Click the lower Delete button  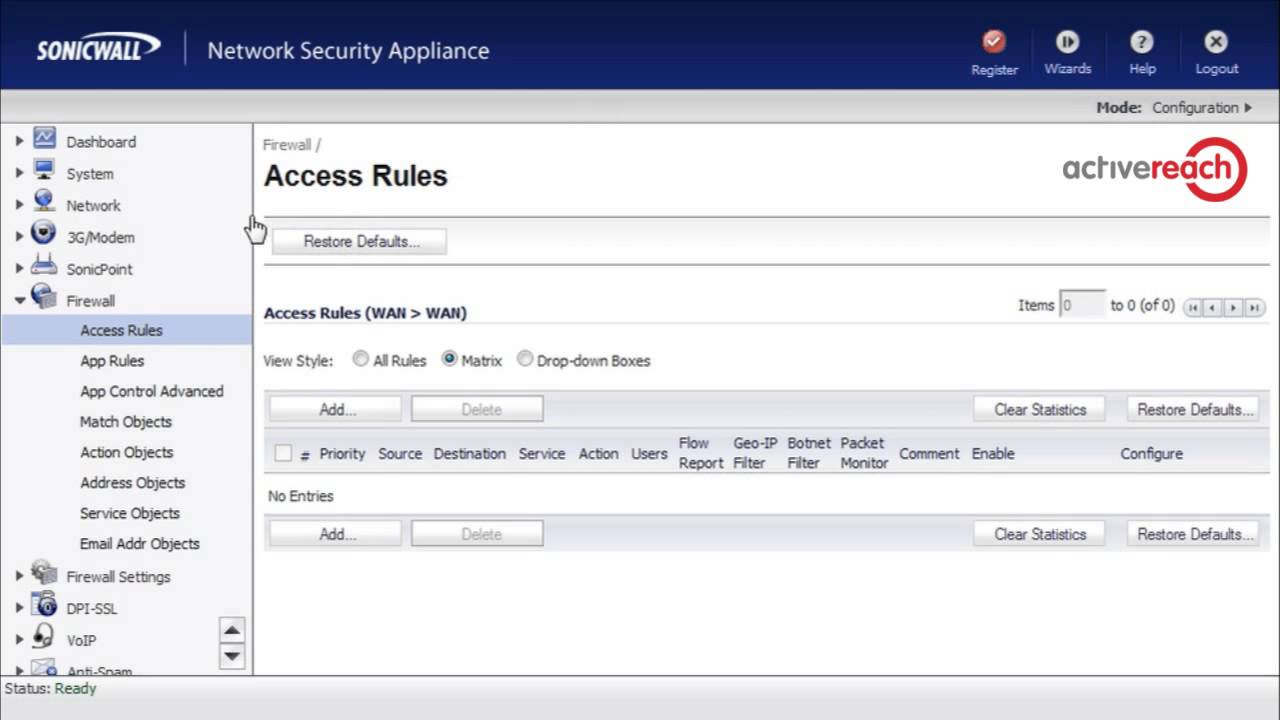[x=477, y=534]
